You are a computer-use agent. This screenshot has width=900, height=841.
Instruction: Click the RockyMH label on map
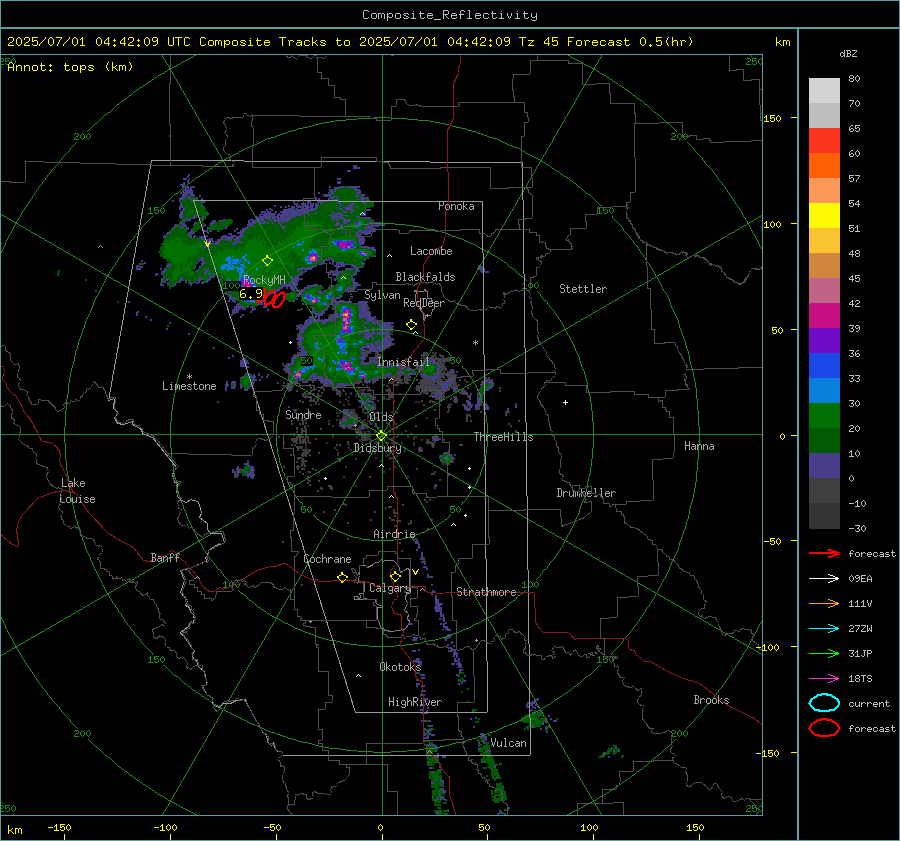[x=264, y=280]
